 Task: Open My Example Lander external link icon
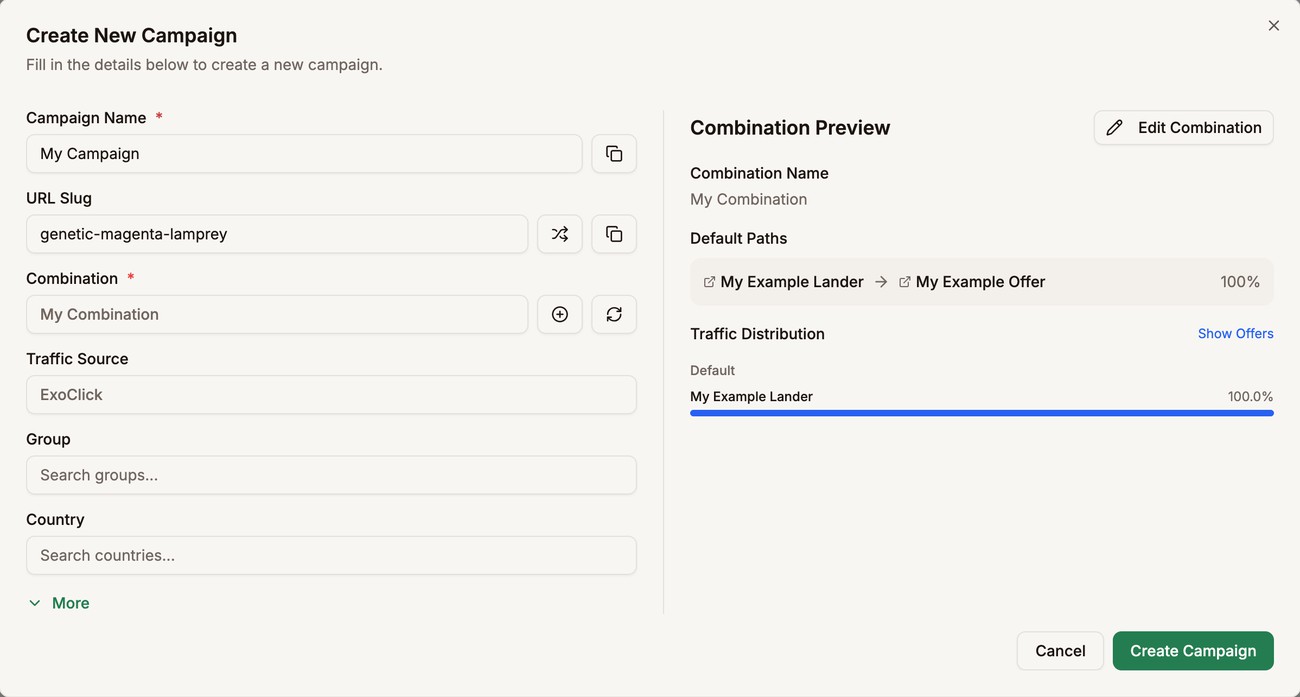coord(709,282)
